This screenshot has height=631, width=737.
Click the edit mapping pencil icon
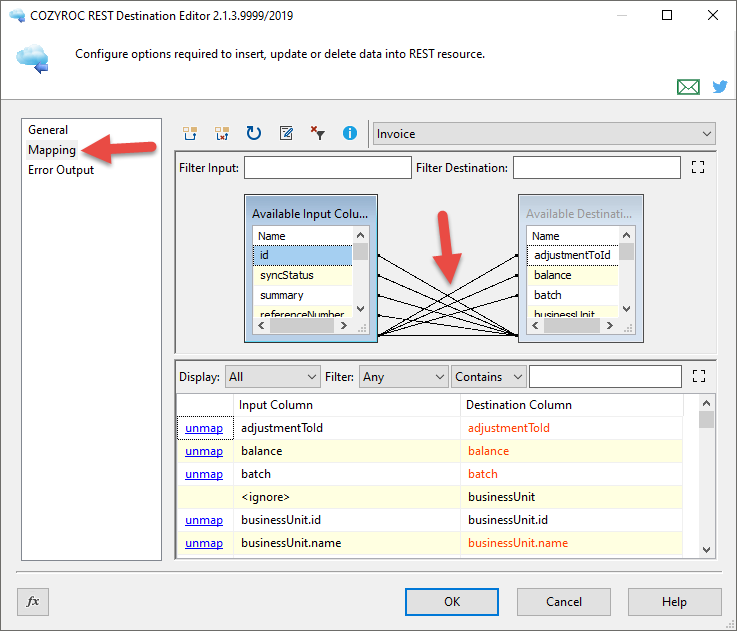coord(286,134)
